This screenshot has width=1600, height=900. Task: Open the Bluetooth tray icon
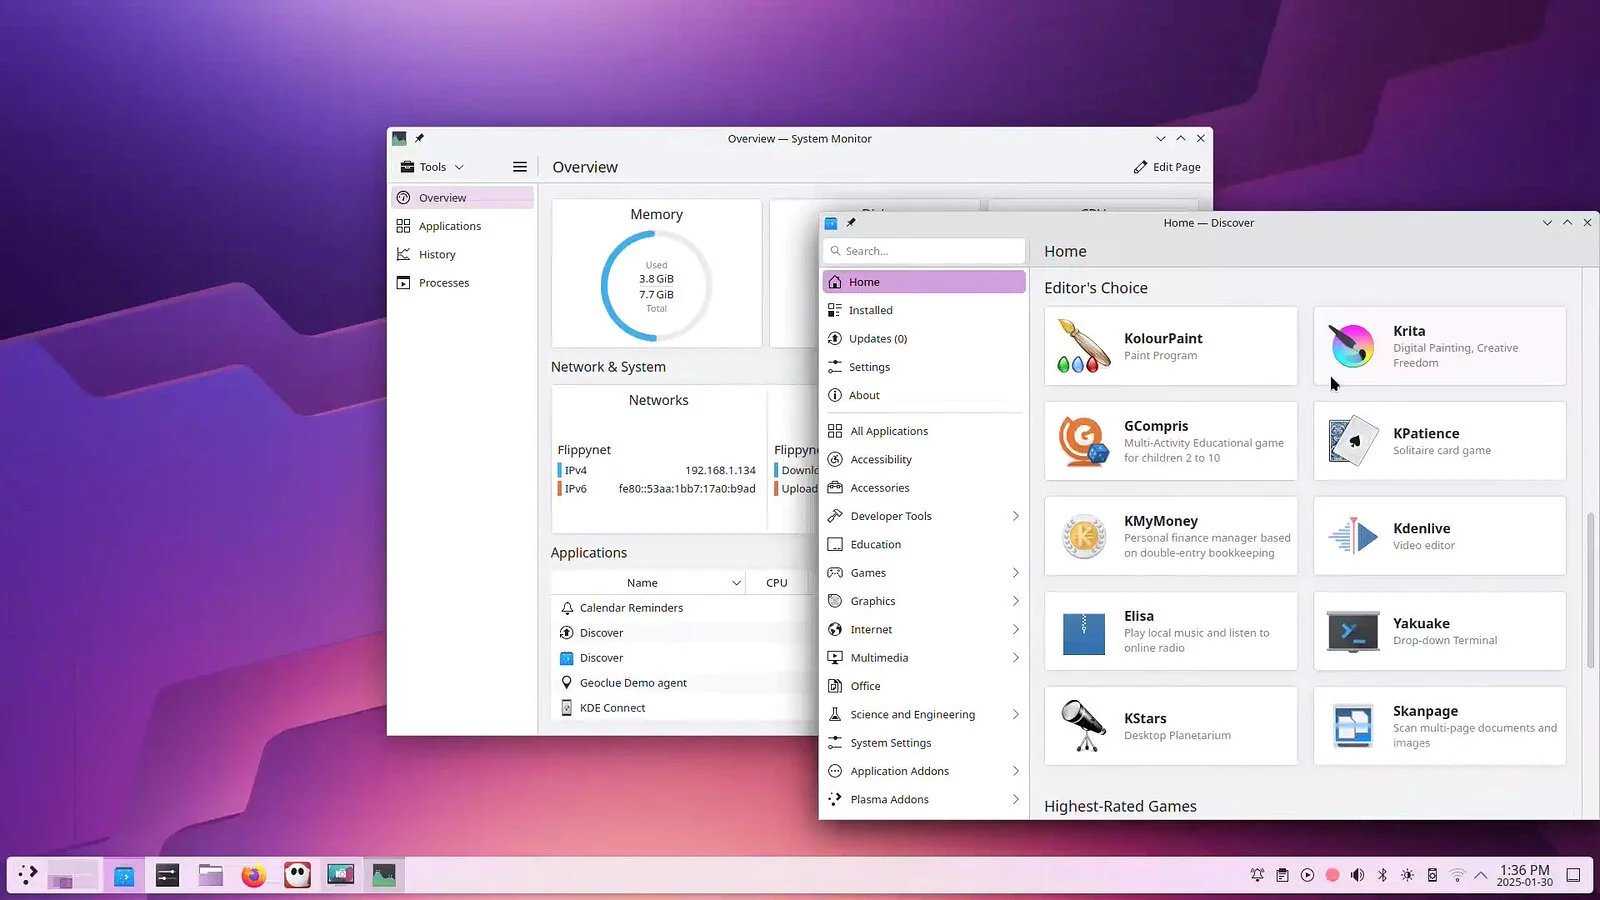point(1382,875)
